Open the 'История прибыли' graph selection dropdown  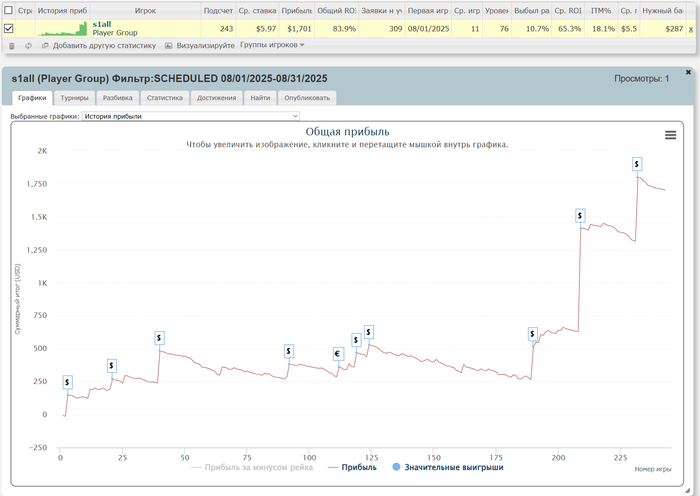(191, 116)
